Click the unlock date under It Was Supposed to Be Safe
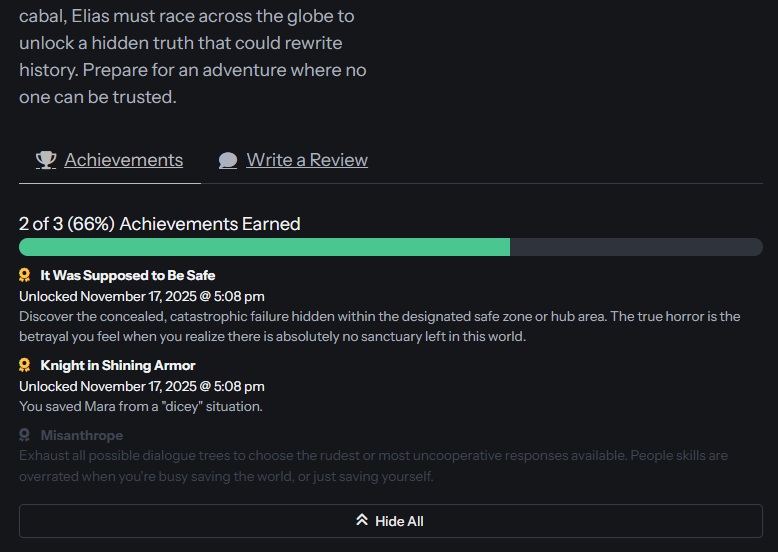This screenshot has height=552, width=778. 141,296
